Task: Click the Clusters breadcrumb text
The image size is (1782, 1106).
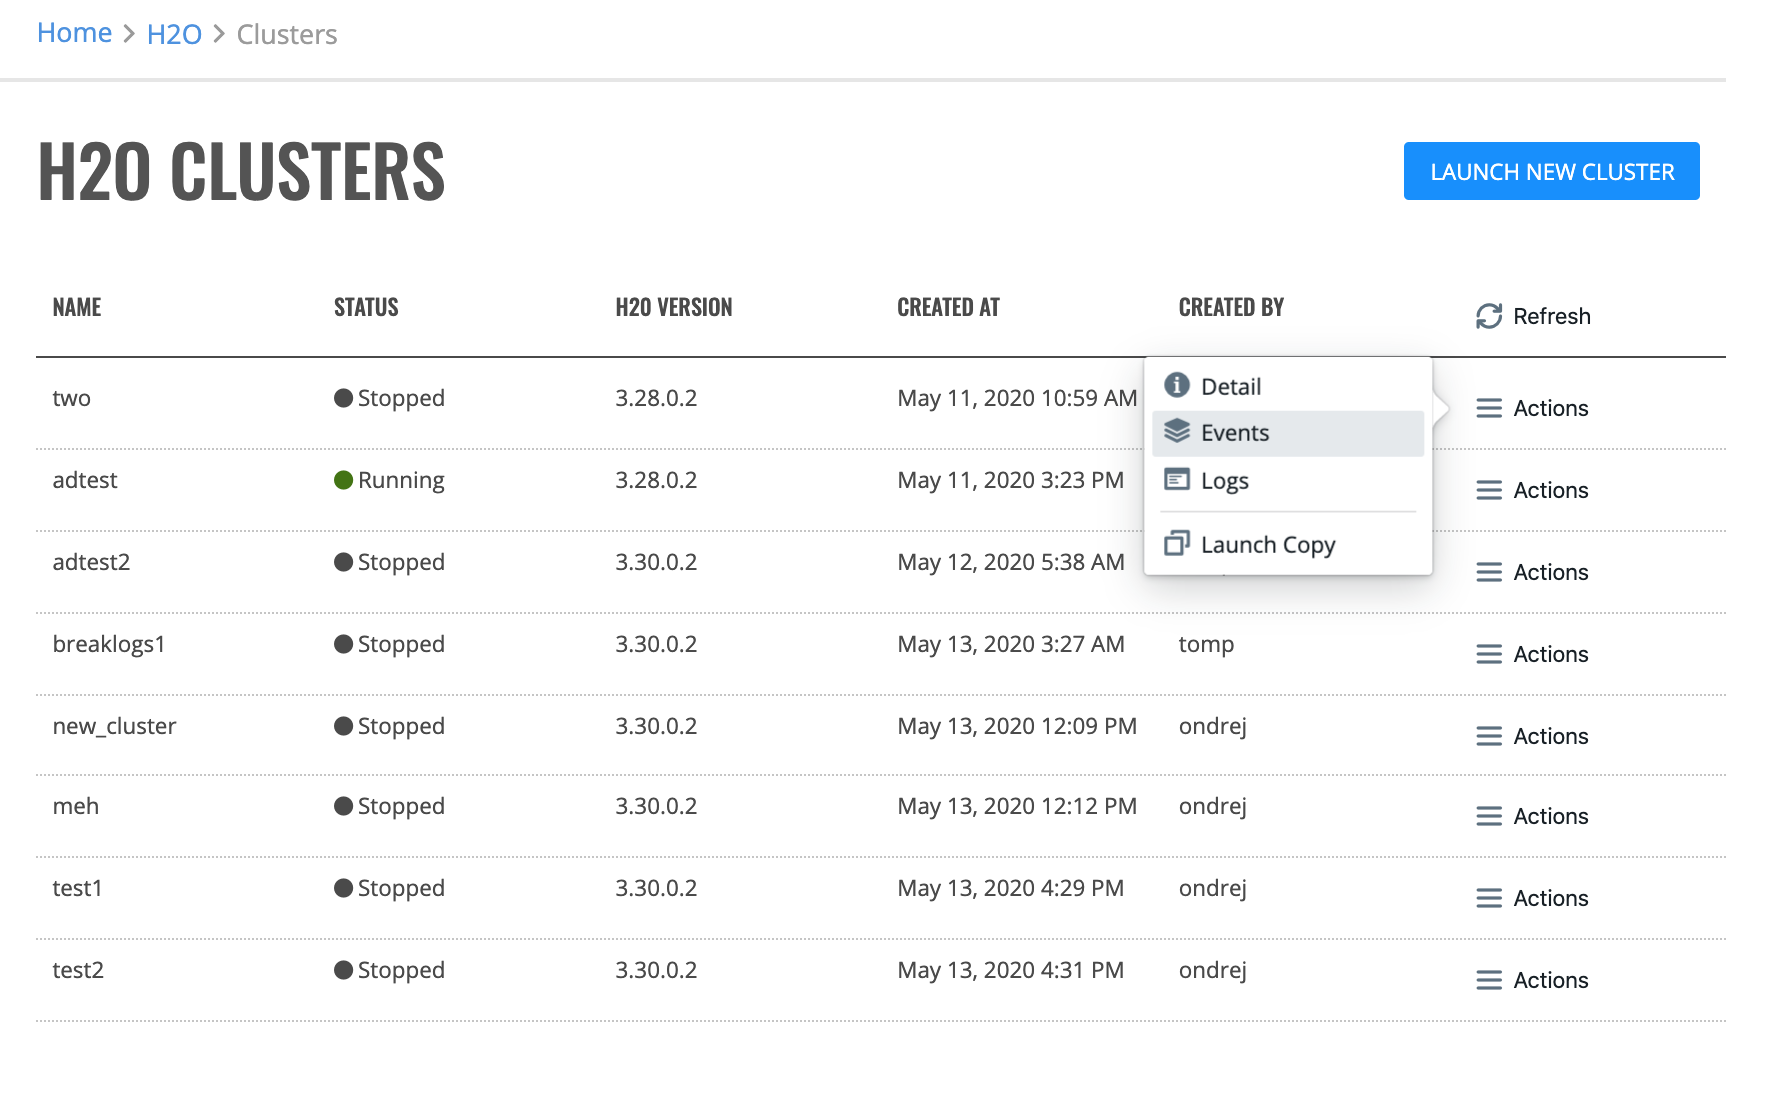Action: [x=287, y=34]
